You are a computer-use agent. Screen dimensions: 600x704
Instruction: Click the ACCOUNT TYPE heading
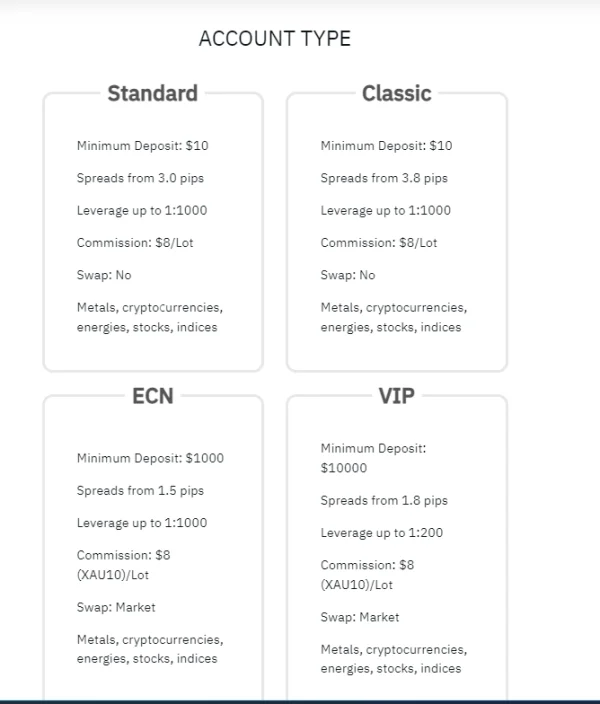pyautogui.click(x=275, y=39)
